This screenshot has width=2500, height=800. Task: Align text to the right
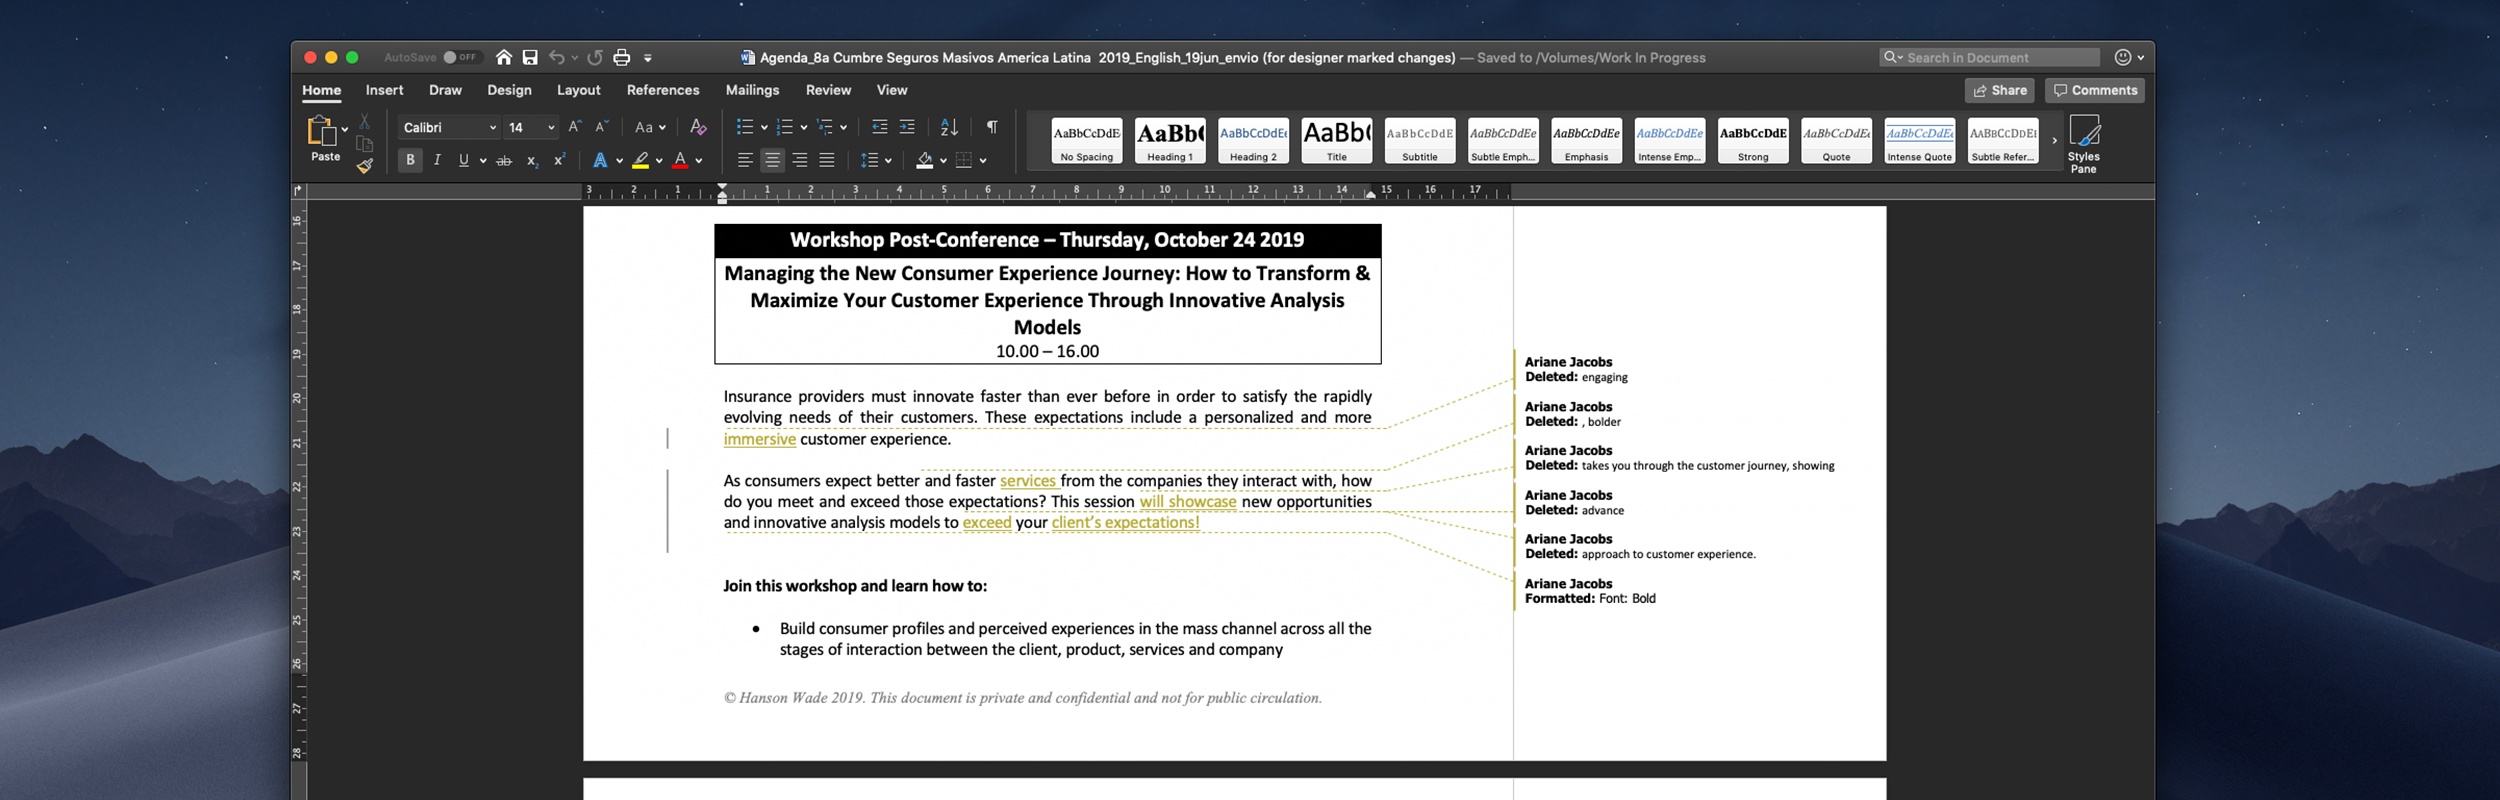[800, 160]
